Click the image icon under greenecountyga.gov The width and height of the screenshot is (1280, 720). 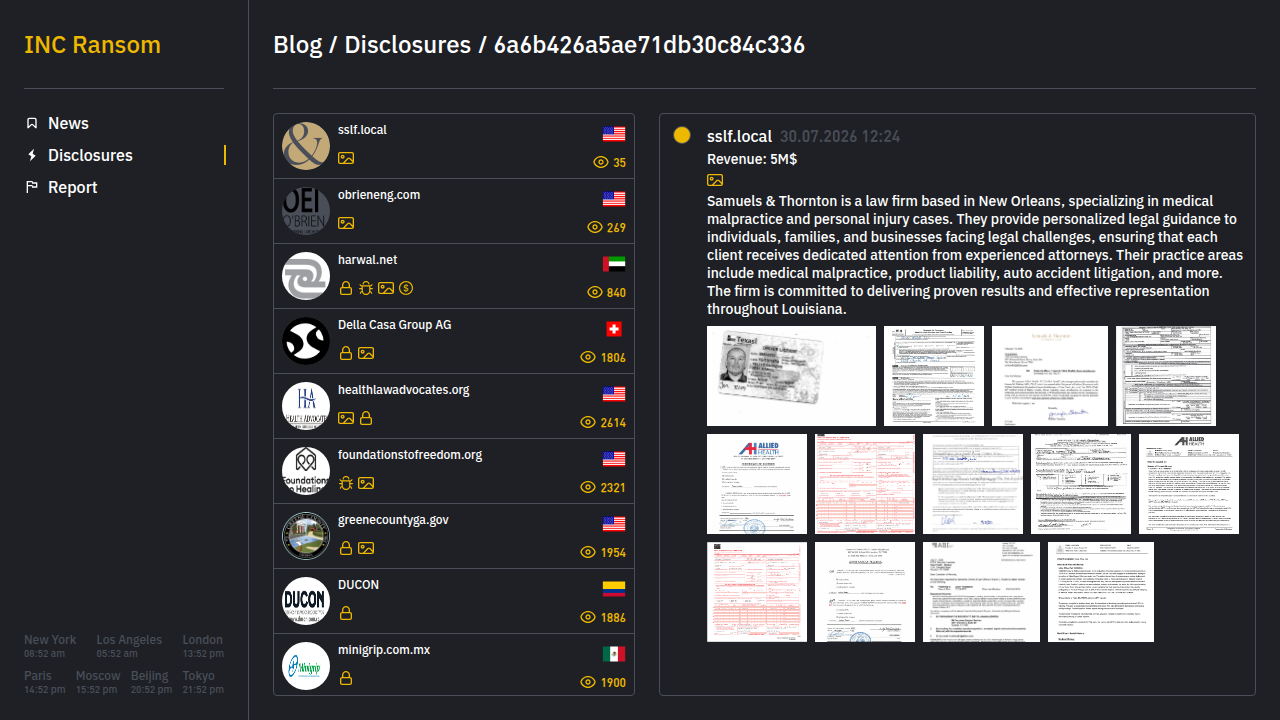point(366,548)
